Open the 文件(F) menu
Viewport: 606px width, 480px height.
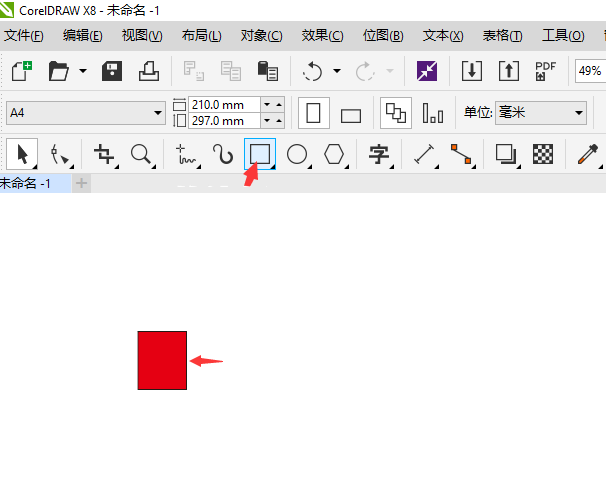tap(24, 36)
